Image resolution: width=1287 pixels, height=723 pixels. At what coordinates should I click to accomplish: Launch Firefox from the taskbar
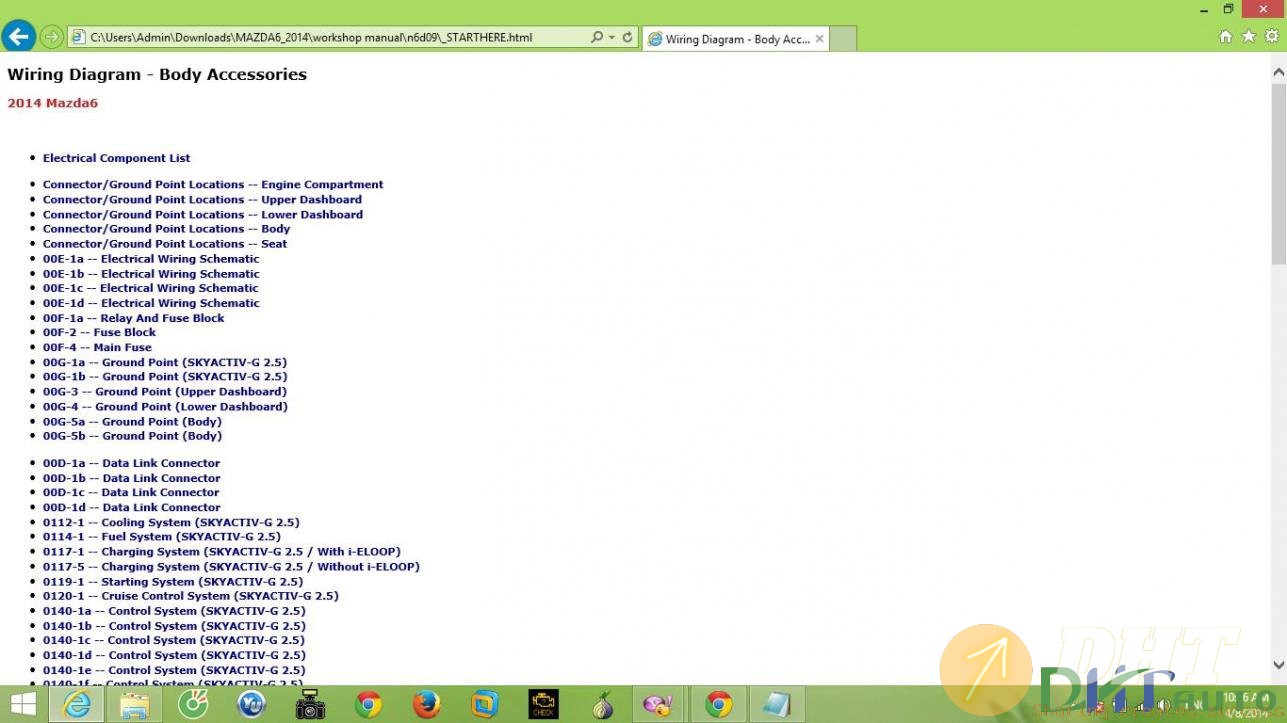pos(427,704)
